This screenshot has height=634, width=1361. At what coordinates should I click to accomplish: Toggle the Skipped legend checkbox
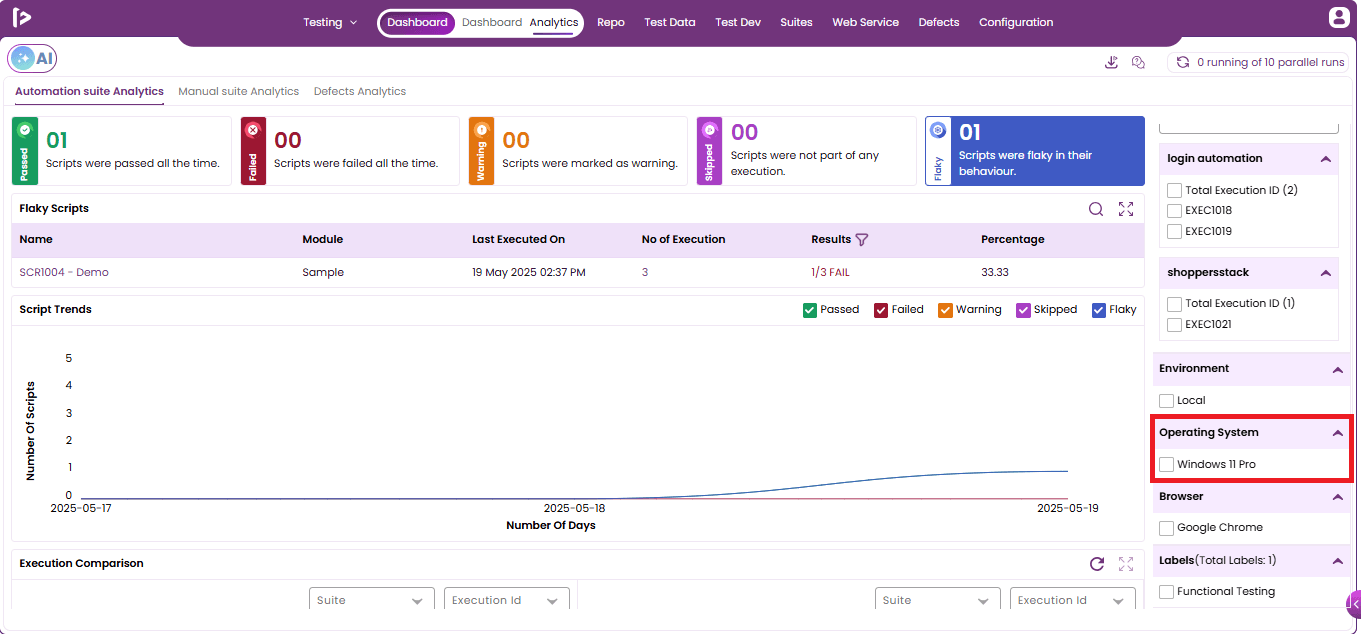[1023, 310]
